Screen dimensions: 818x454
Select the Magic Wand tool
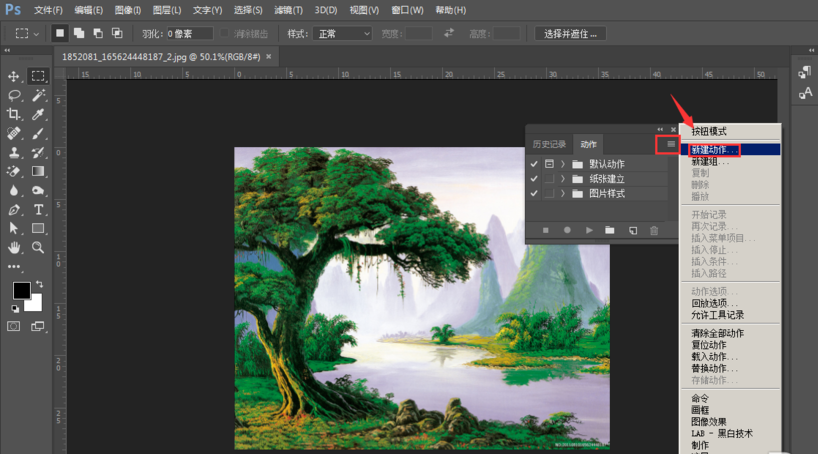(38, 95)
